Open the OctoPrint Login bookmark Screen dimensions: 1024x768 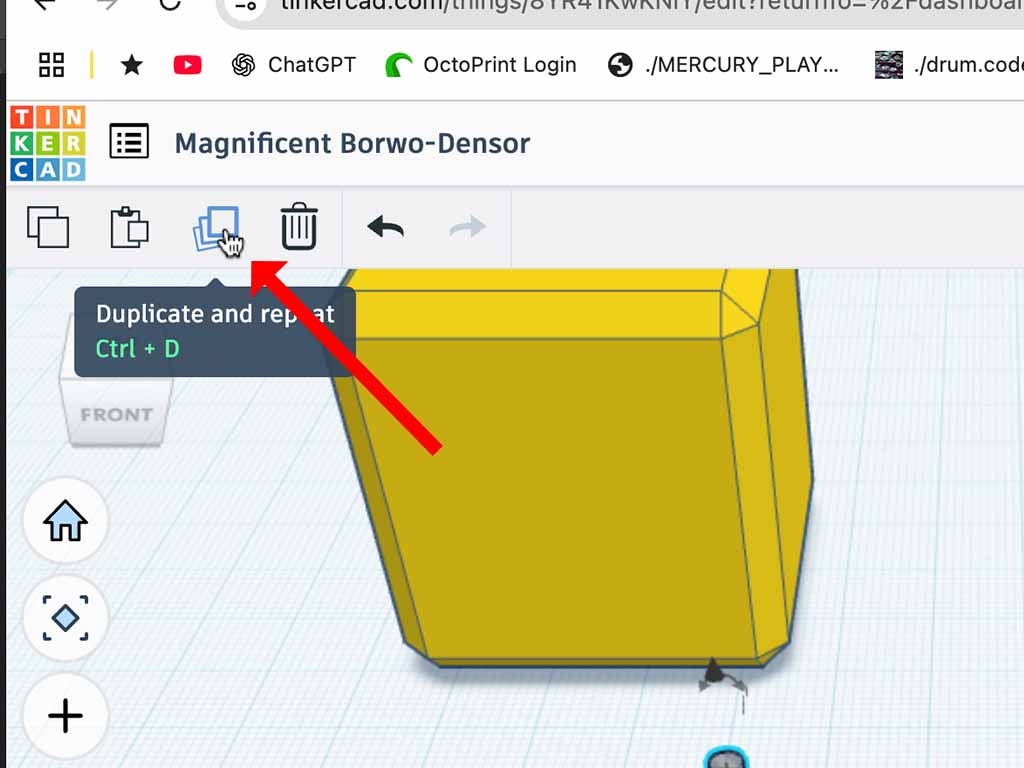tap(481, 65)
